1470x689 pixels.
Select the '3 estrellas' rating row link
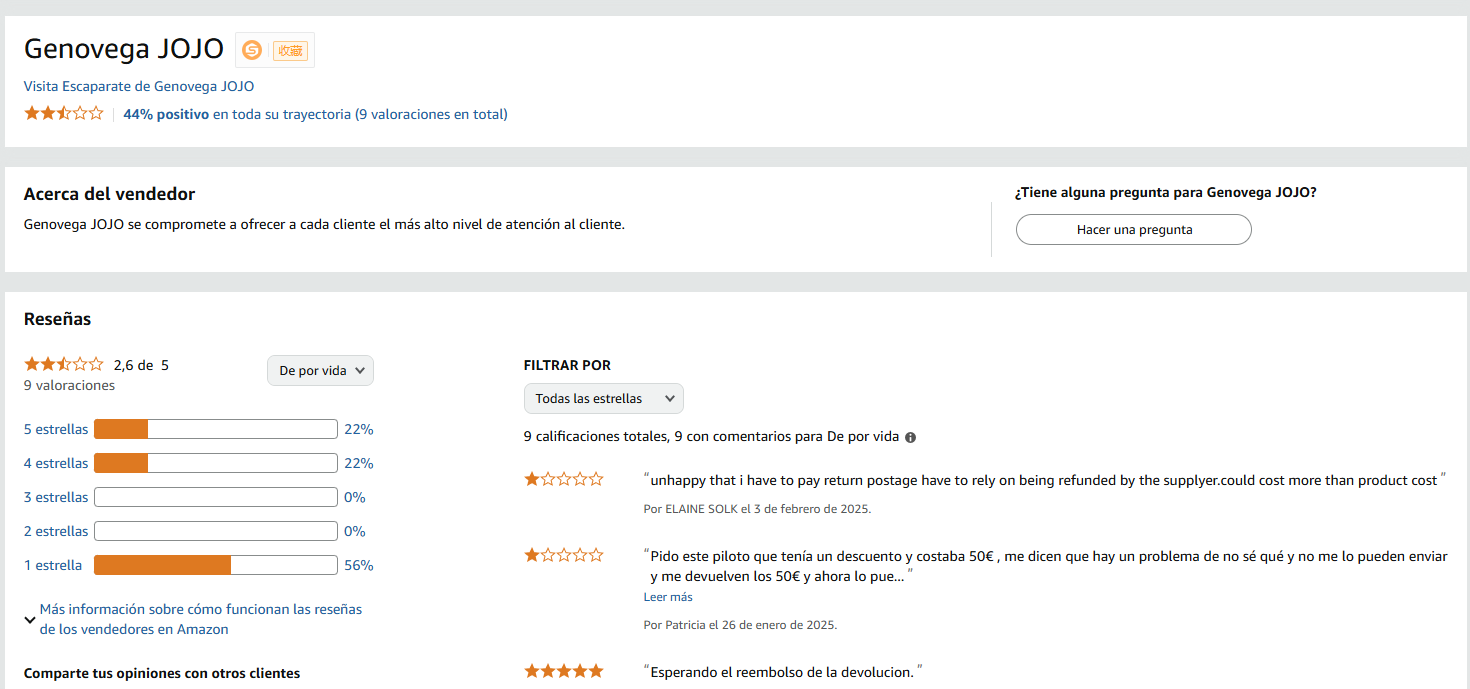pyautogui.click(x=56, y=498)
